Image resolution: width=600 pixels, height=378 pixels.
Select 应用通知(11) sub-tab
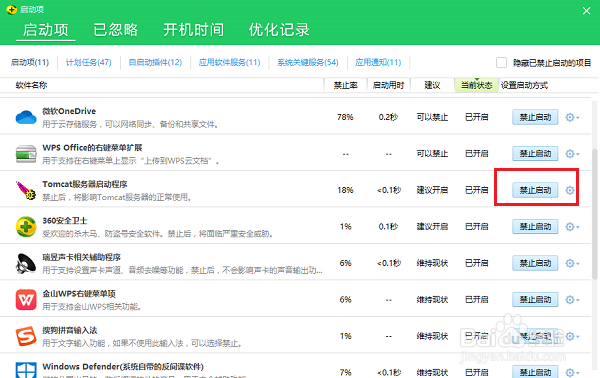pyautogui.click(x=378, y=62)
